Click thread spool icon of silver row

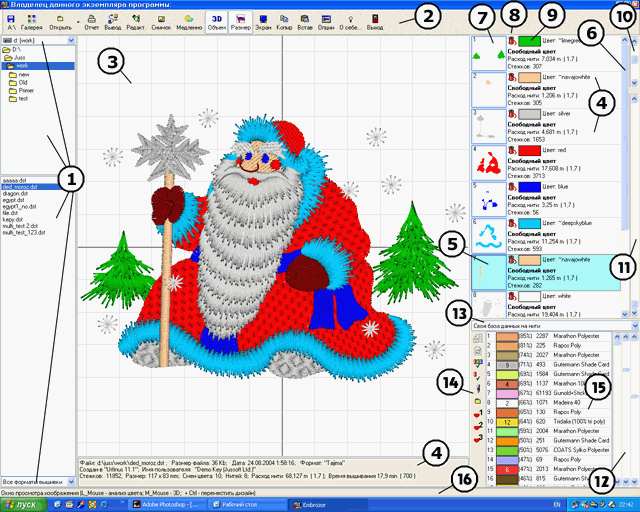pyautogui.click(x=512, y=114)
